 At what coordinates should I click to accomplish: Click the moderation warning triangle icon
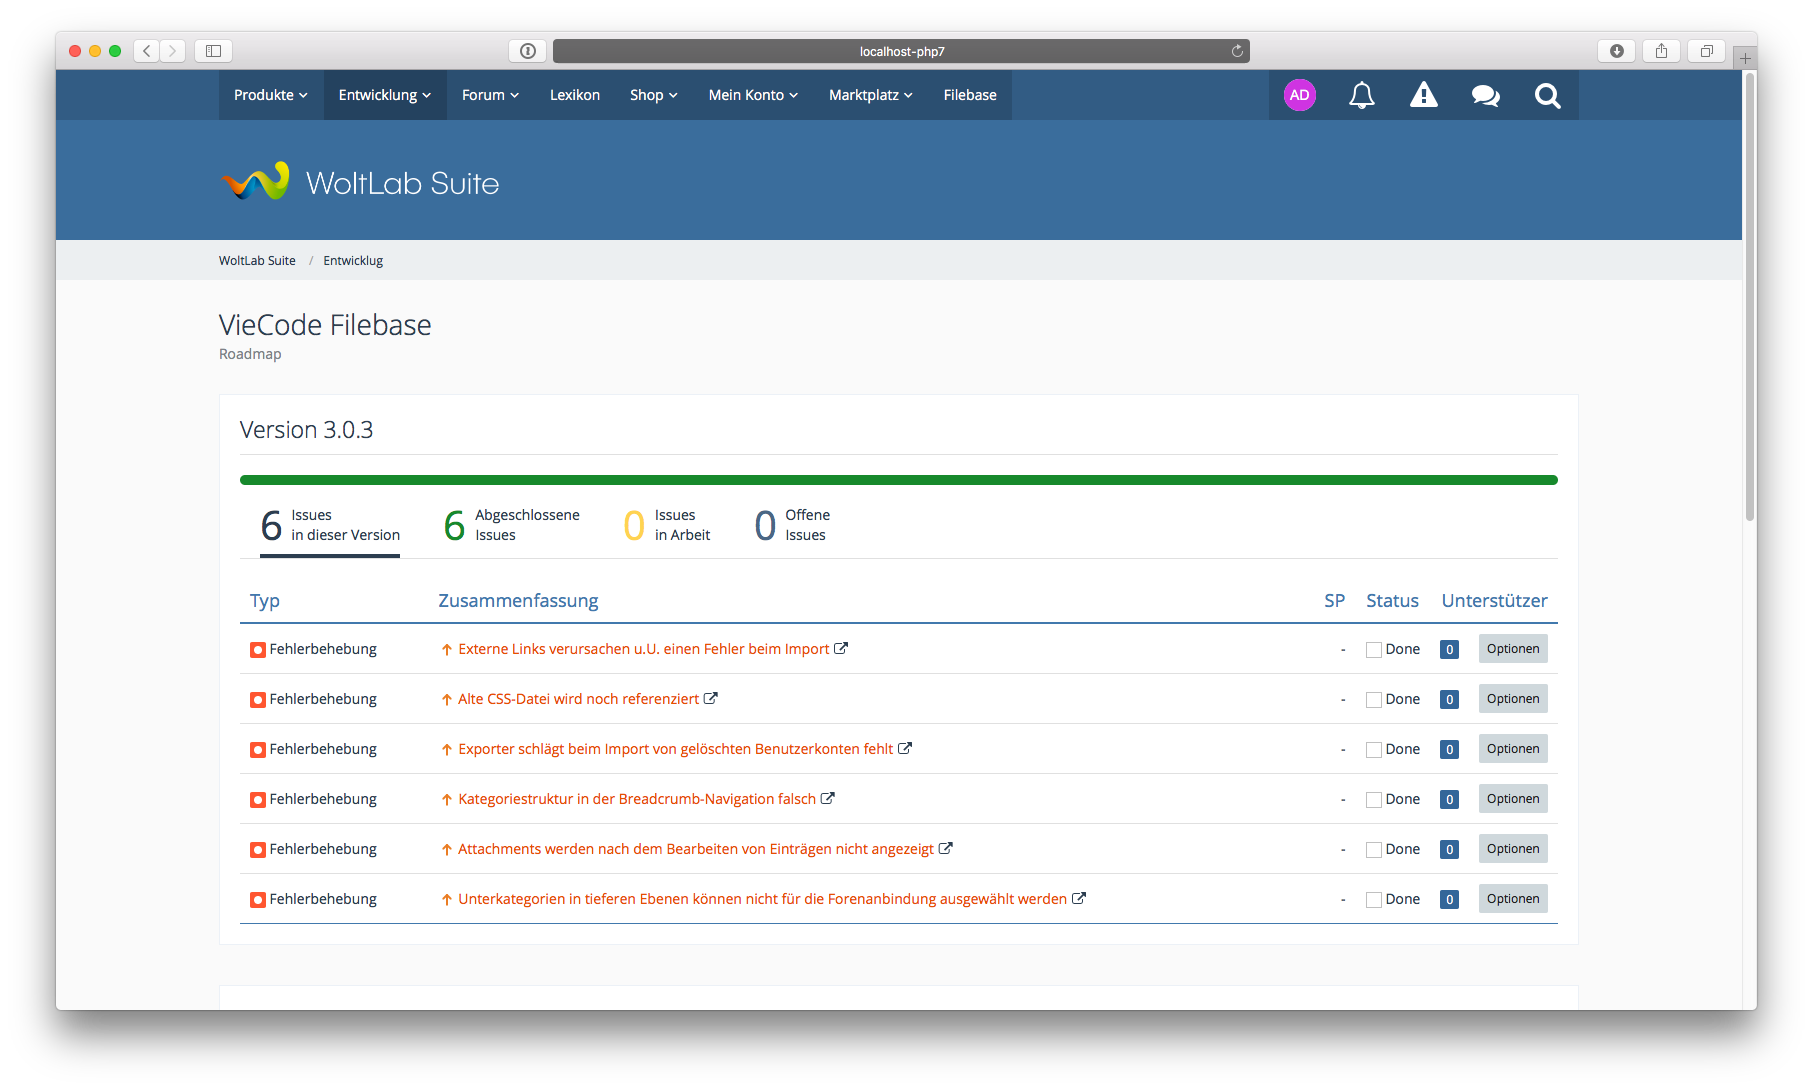click(x=1423, y=95)
